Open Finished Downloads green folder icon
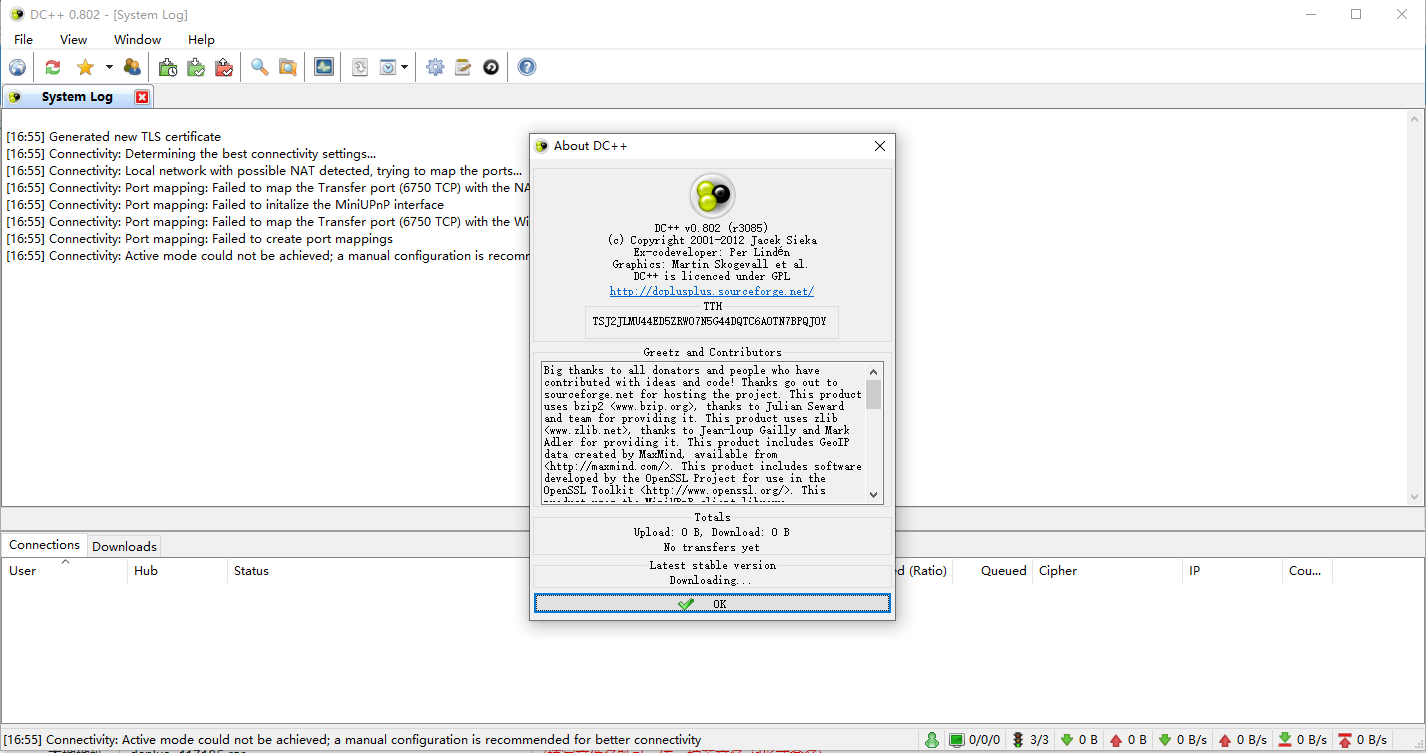 coord(196,67)
